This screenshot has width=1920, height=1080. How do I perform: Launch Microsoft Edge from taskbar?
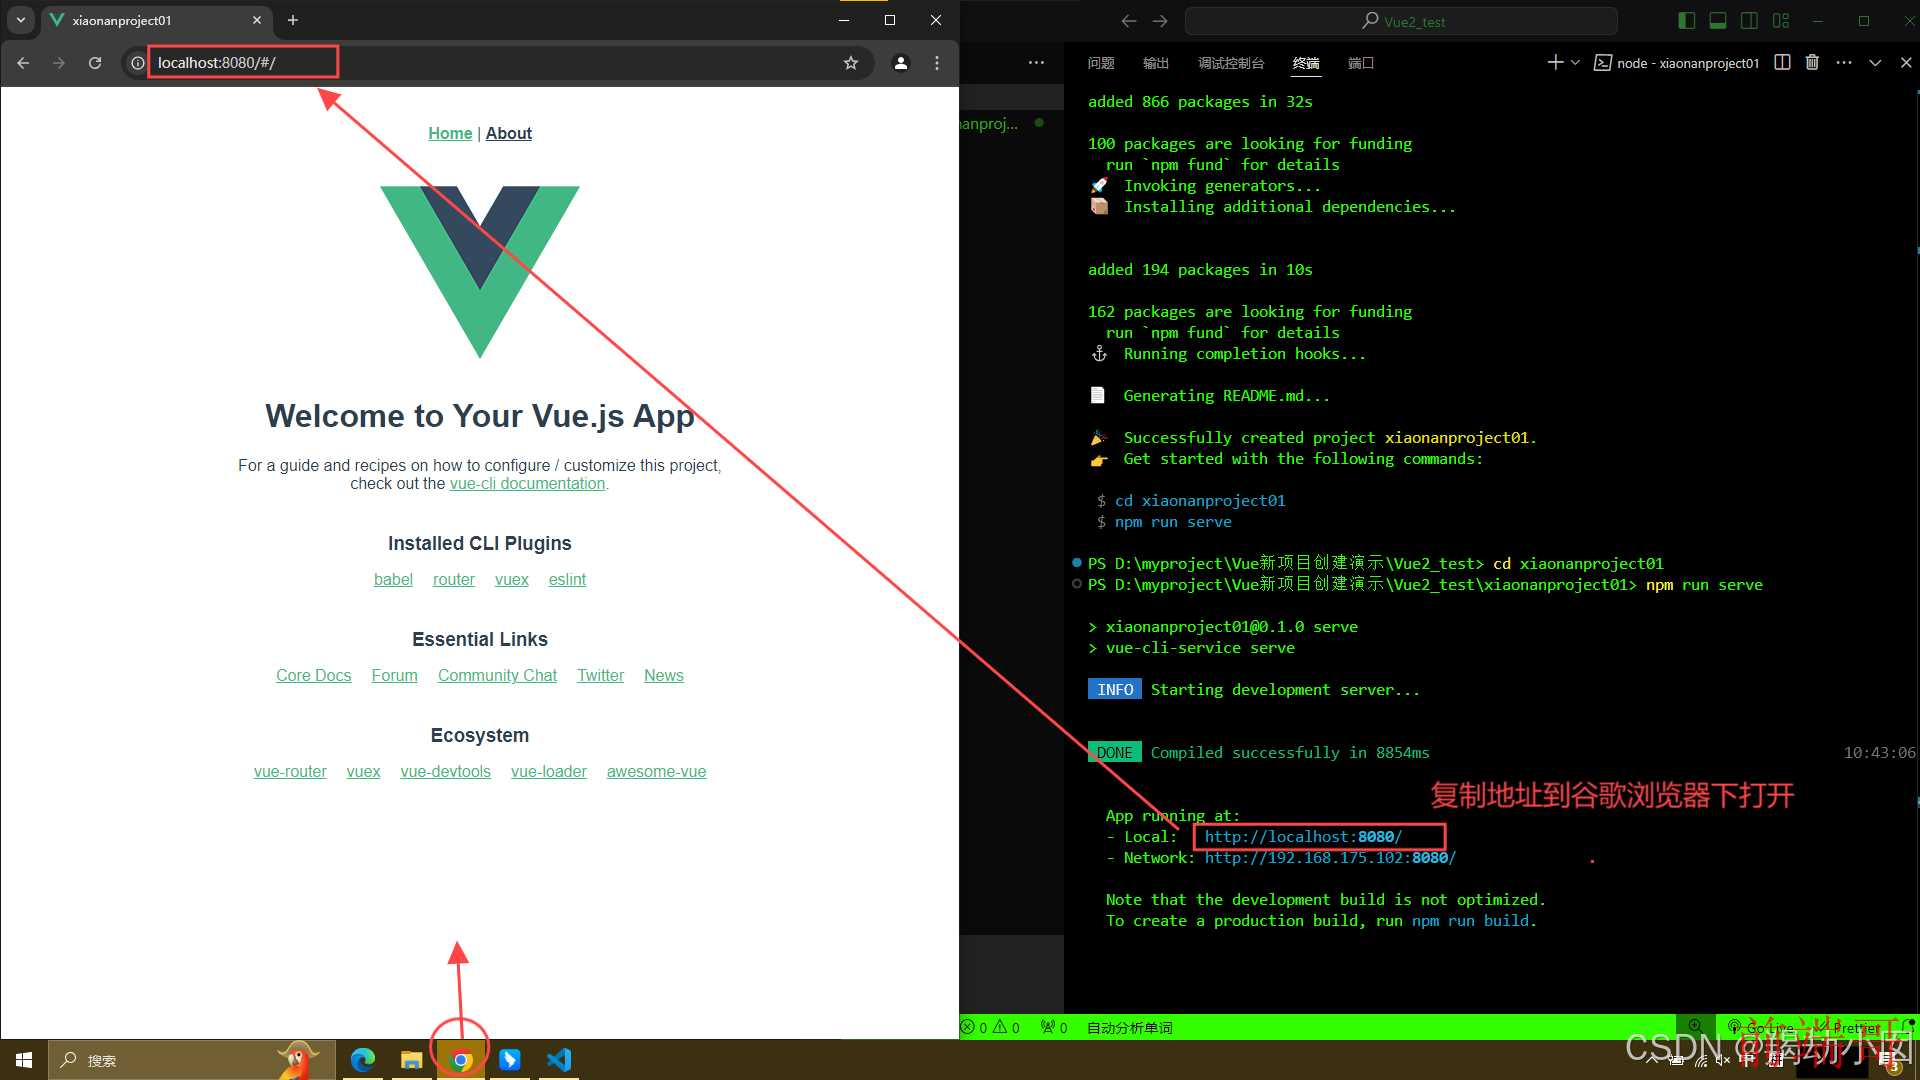pyautogui.click(x=362, y=1060)
